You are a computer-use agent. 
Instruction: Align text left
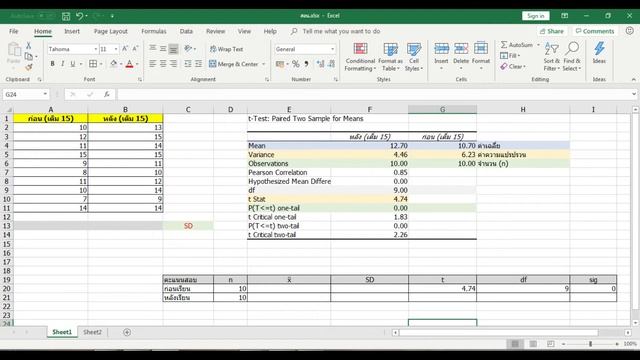152,64
